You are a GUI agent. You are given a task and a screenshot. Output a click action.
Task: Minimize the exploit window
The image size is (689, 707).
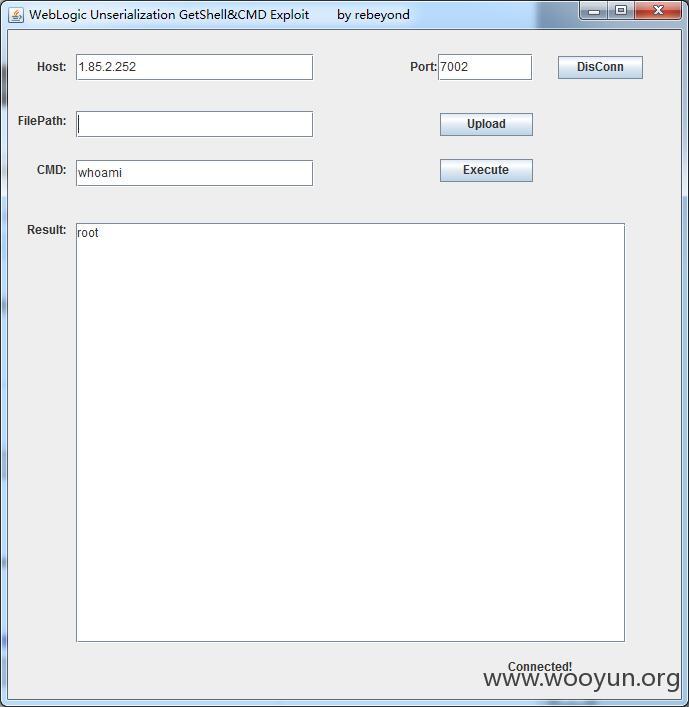594,10
